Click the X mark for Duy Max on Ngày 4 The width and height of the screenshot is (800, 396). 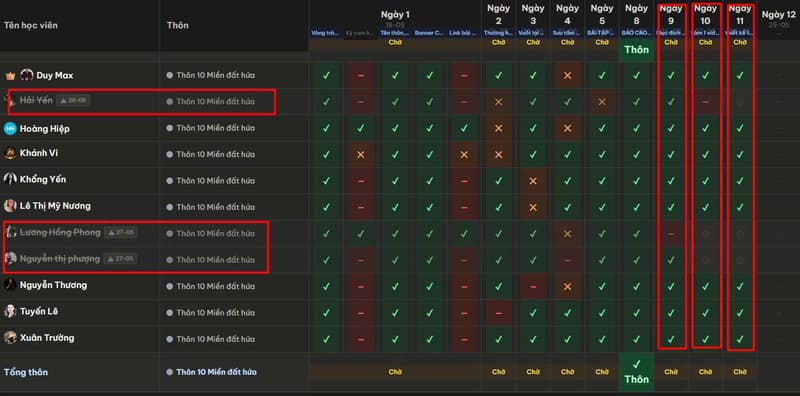[567, 76]
